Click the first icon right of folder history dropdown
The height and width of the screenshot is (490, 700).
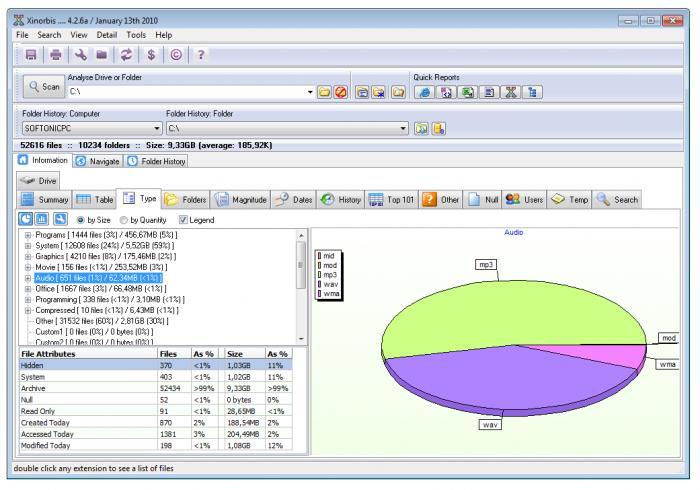pos(421,129)
